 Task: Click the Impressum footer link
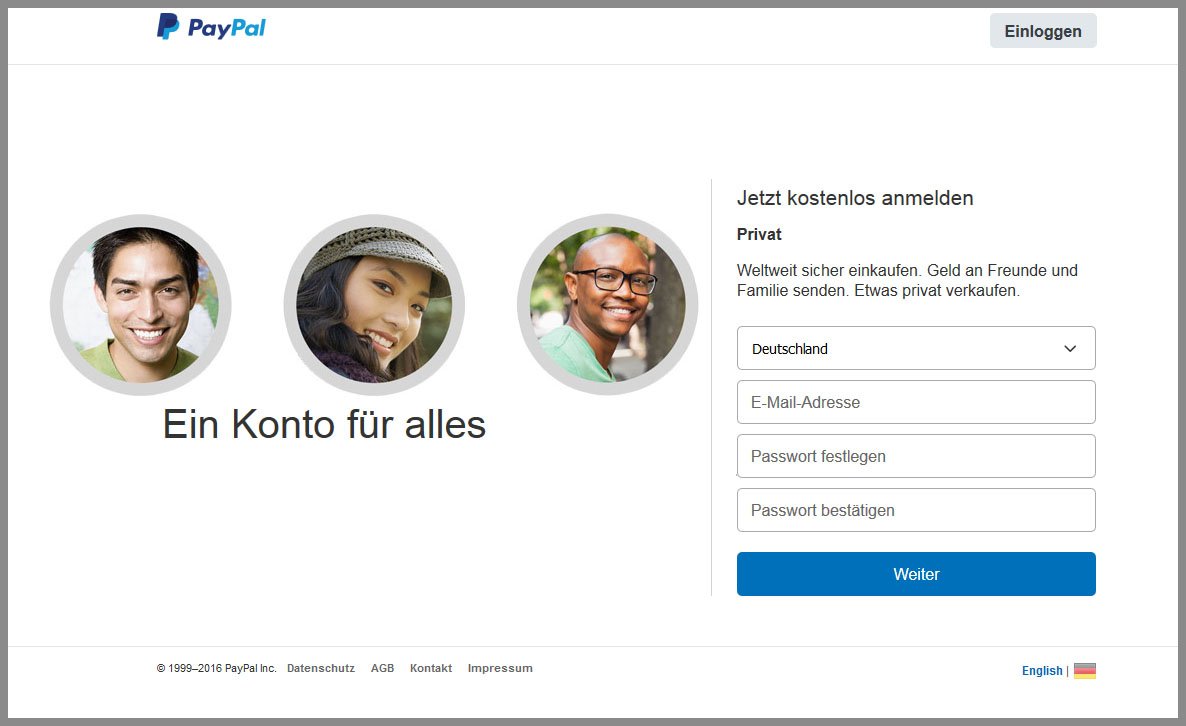click(x=500, y=667)
